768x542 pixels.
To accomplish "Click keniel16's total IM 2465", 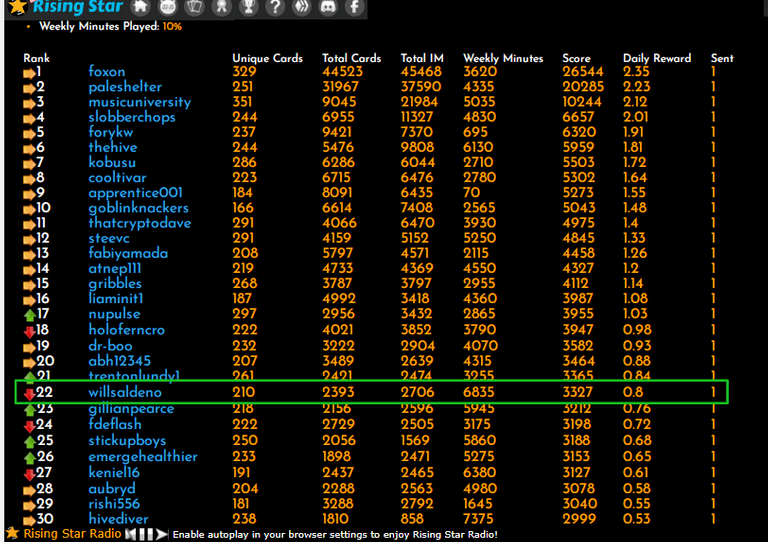I will 417,473.
